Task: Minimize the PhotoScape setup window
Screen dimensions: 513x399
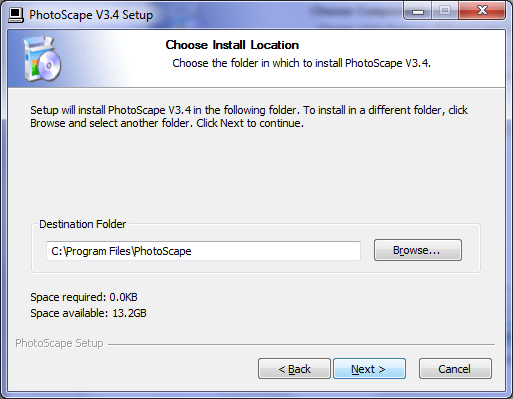Action: tap(418, 12)
